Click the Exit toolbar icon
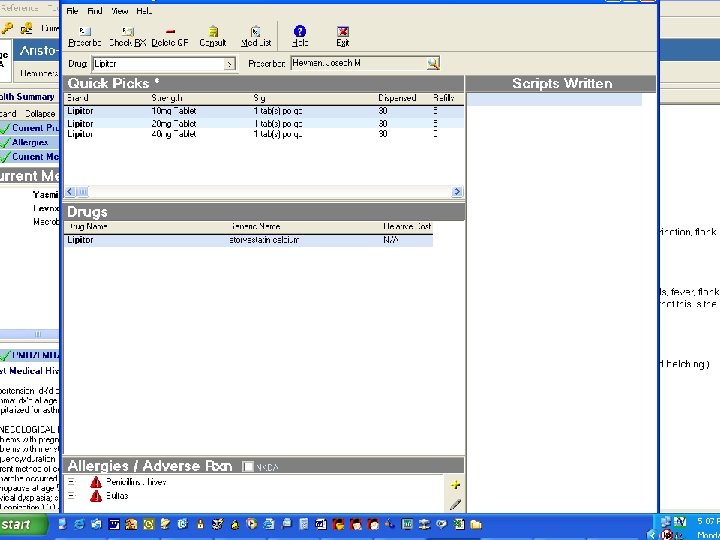Screen dimensions: 720x540 343,31
